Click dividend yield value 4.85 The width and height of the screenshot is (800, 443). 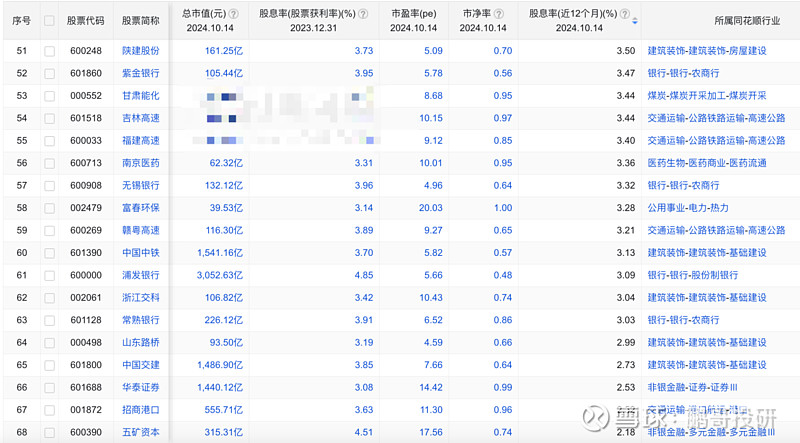click(364, 275)
